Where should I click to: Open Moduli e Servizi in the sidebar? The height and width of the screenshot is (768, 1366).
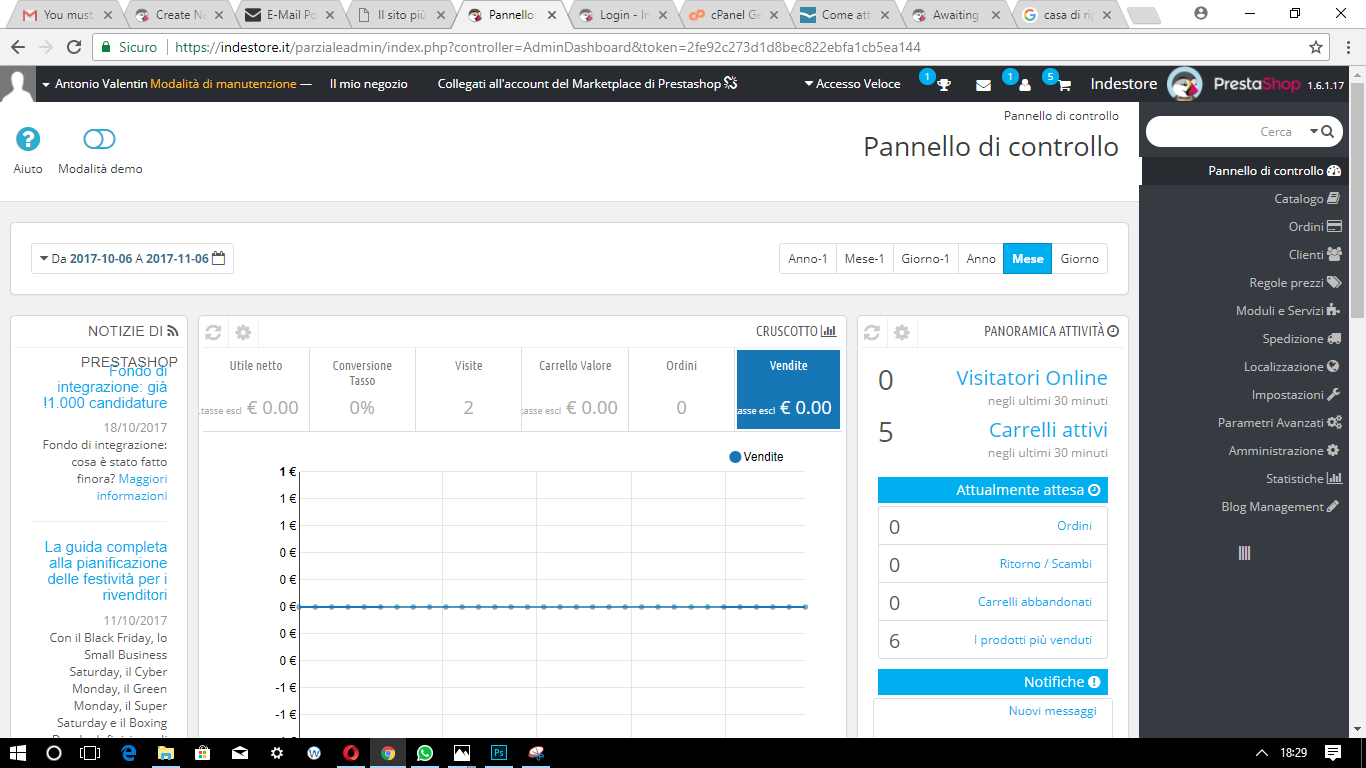1288,311
